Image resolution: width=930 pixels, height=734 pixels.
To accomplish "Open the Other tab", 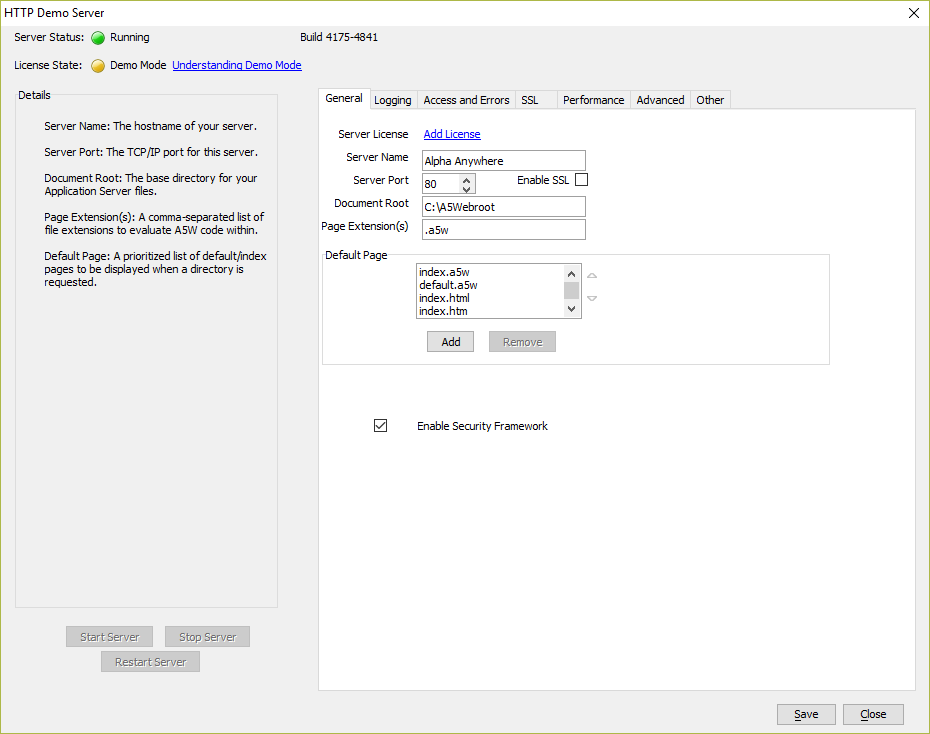I will [710, 100].
